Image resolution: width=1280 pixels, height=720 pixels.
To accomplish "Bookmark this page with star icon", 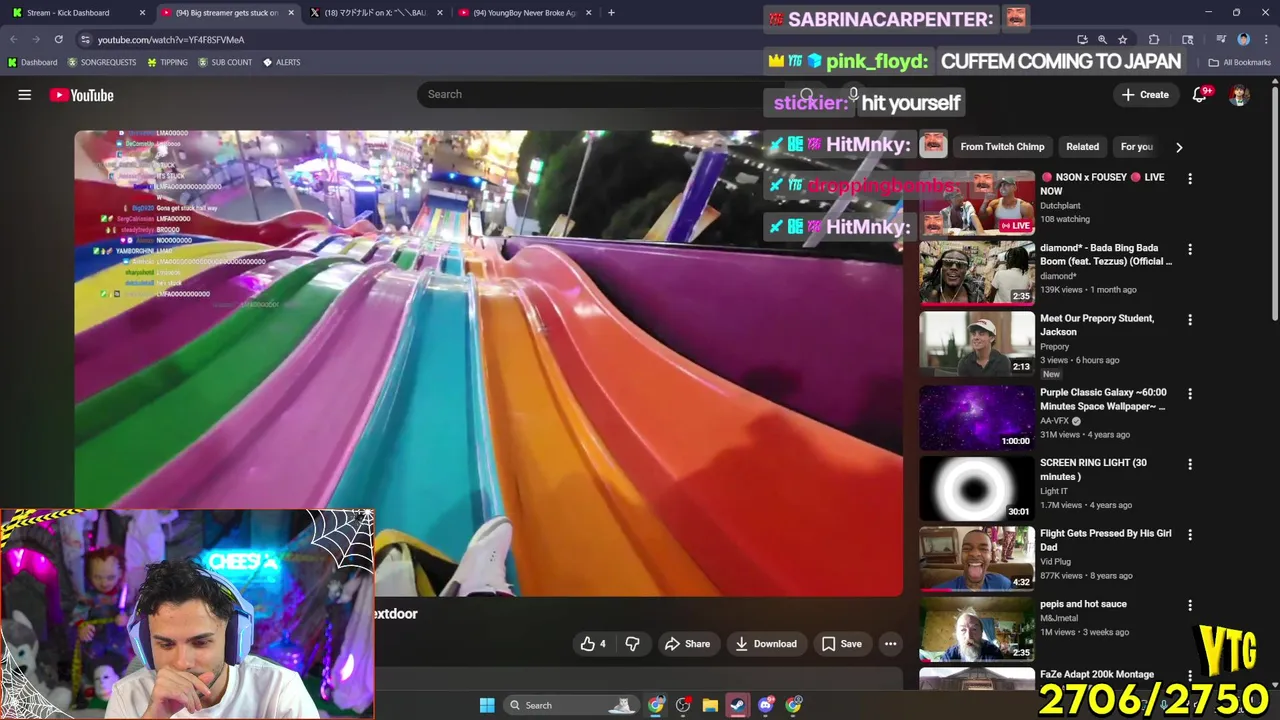I will tap(1123, 40).
